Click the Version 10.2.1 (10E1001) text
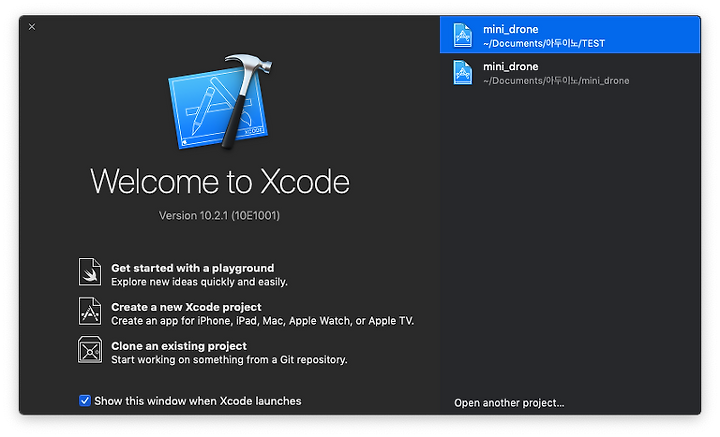This screenshot has width=720, height=437. tap(219, 215)
